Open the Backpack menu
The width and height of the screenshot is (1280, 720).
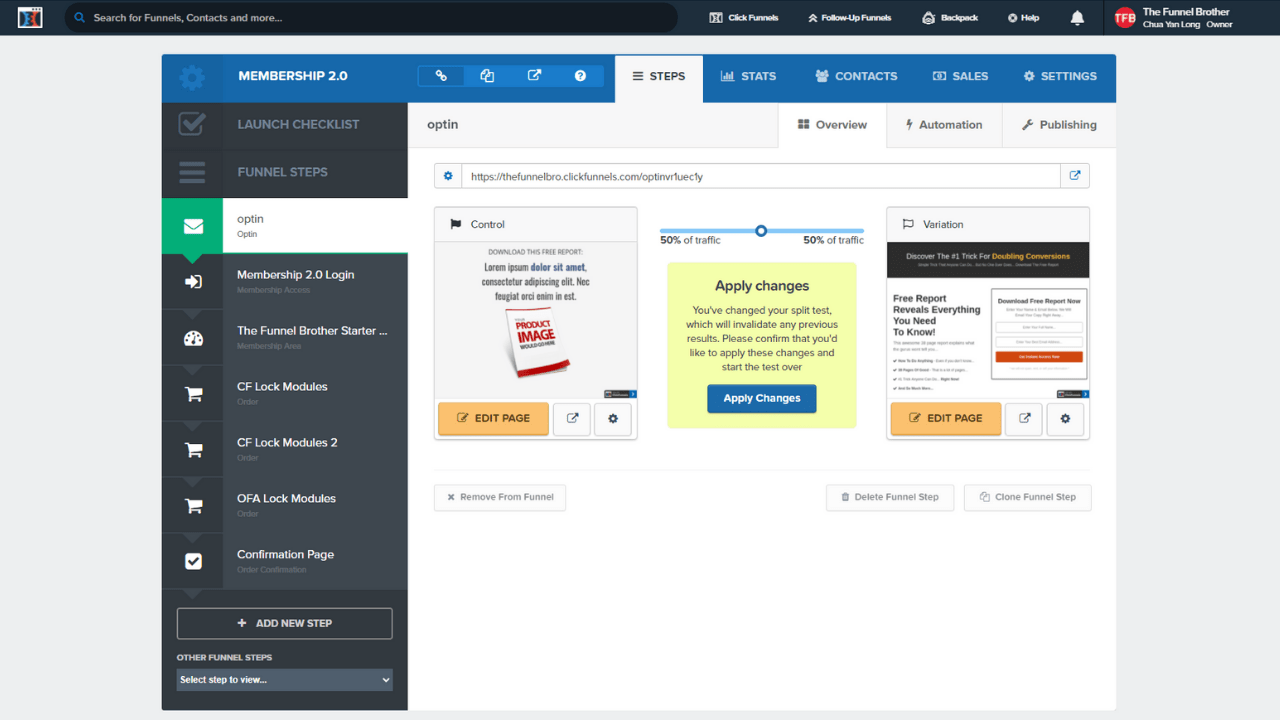(950, 18)
